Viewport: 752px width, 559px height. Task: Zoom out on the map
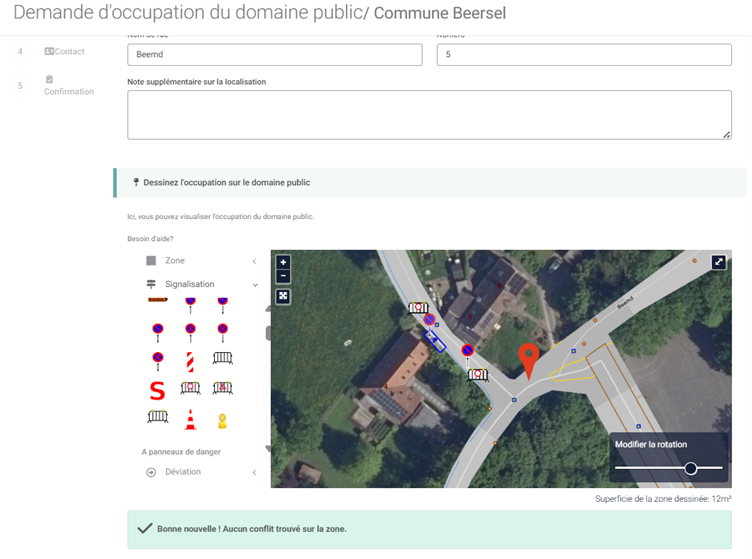pos(283,276)
